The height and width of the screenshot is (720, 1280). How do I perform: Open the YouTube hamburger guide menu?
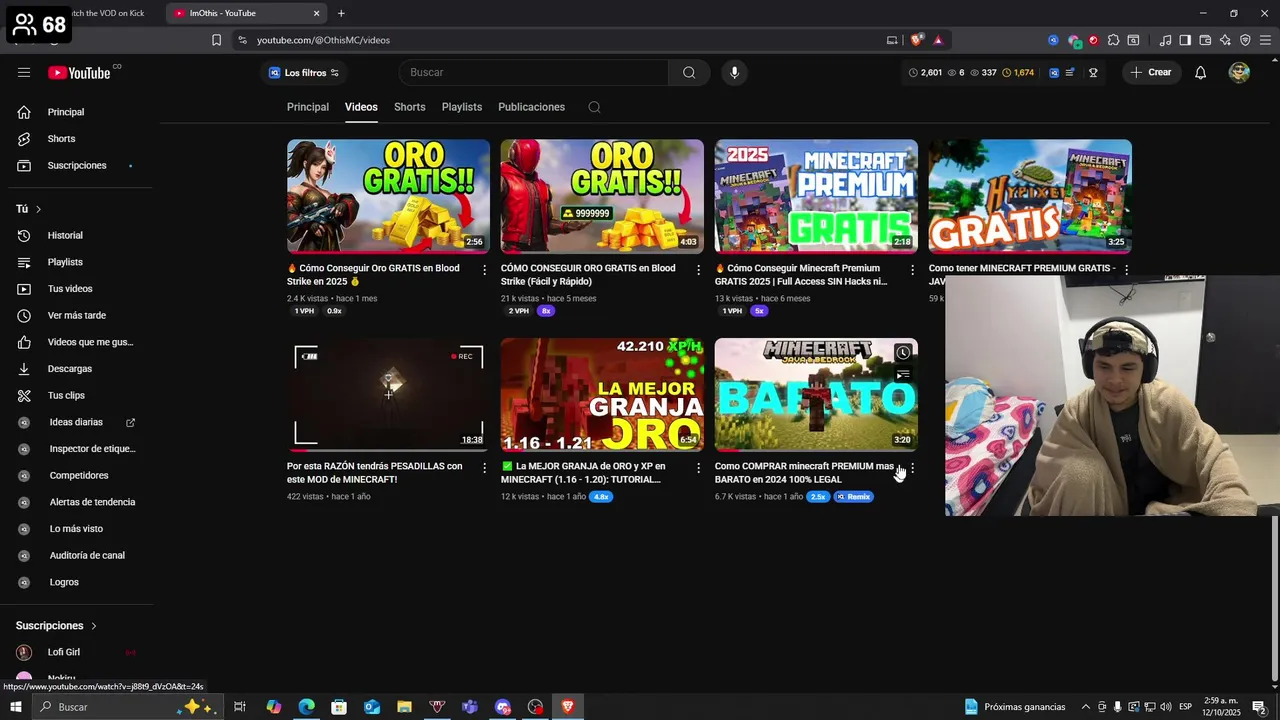point(24,72)
